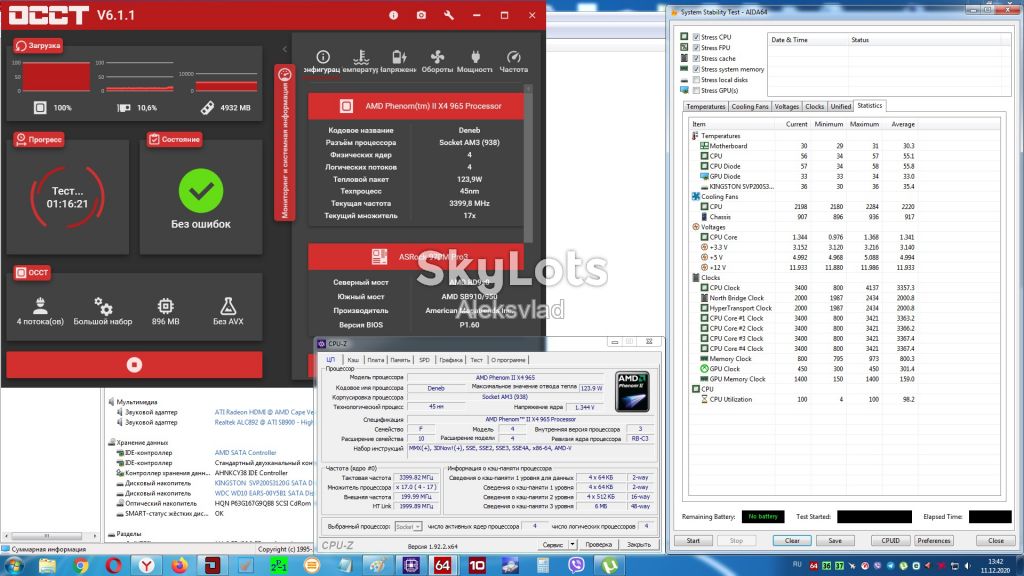Screen dimensions: 1024x576
Task: Open the Конфигурация info section in OCCT
Action: (x=322, y=61)
